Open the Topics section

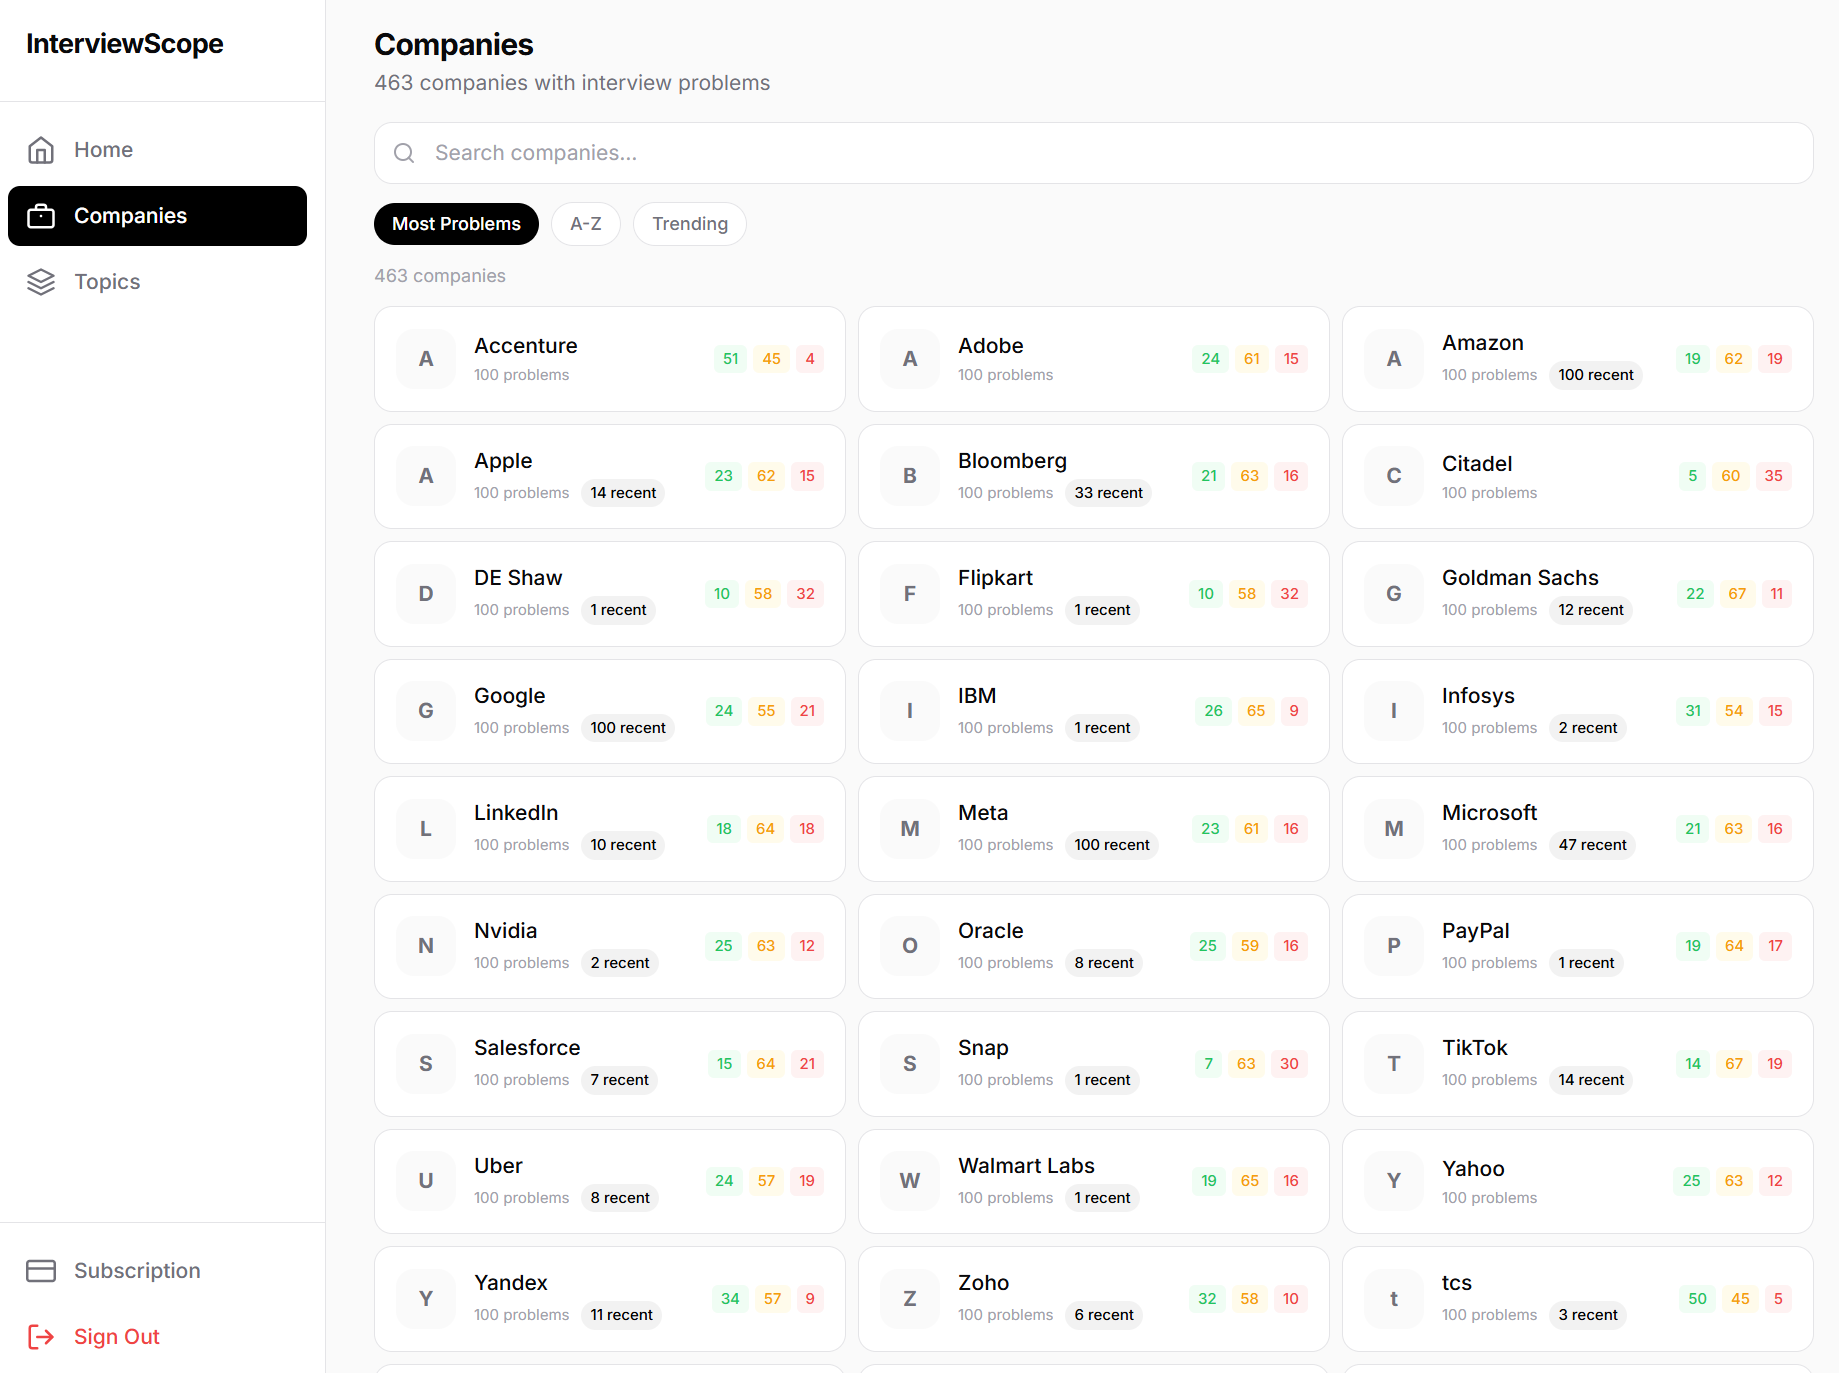[x=157, y=282]
